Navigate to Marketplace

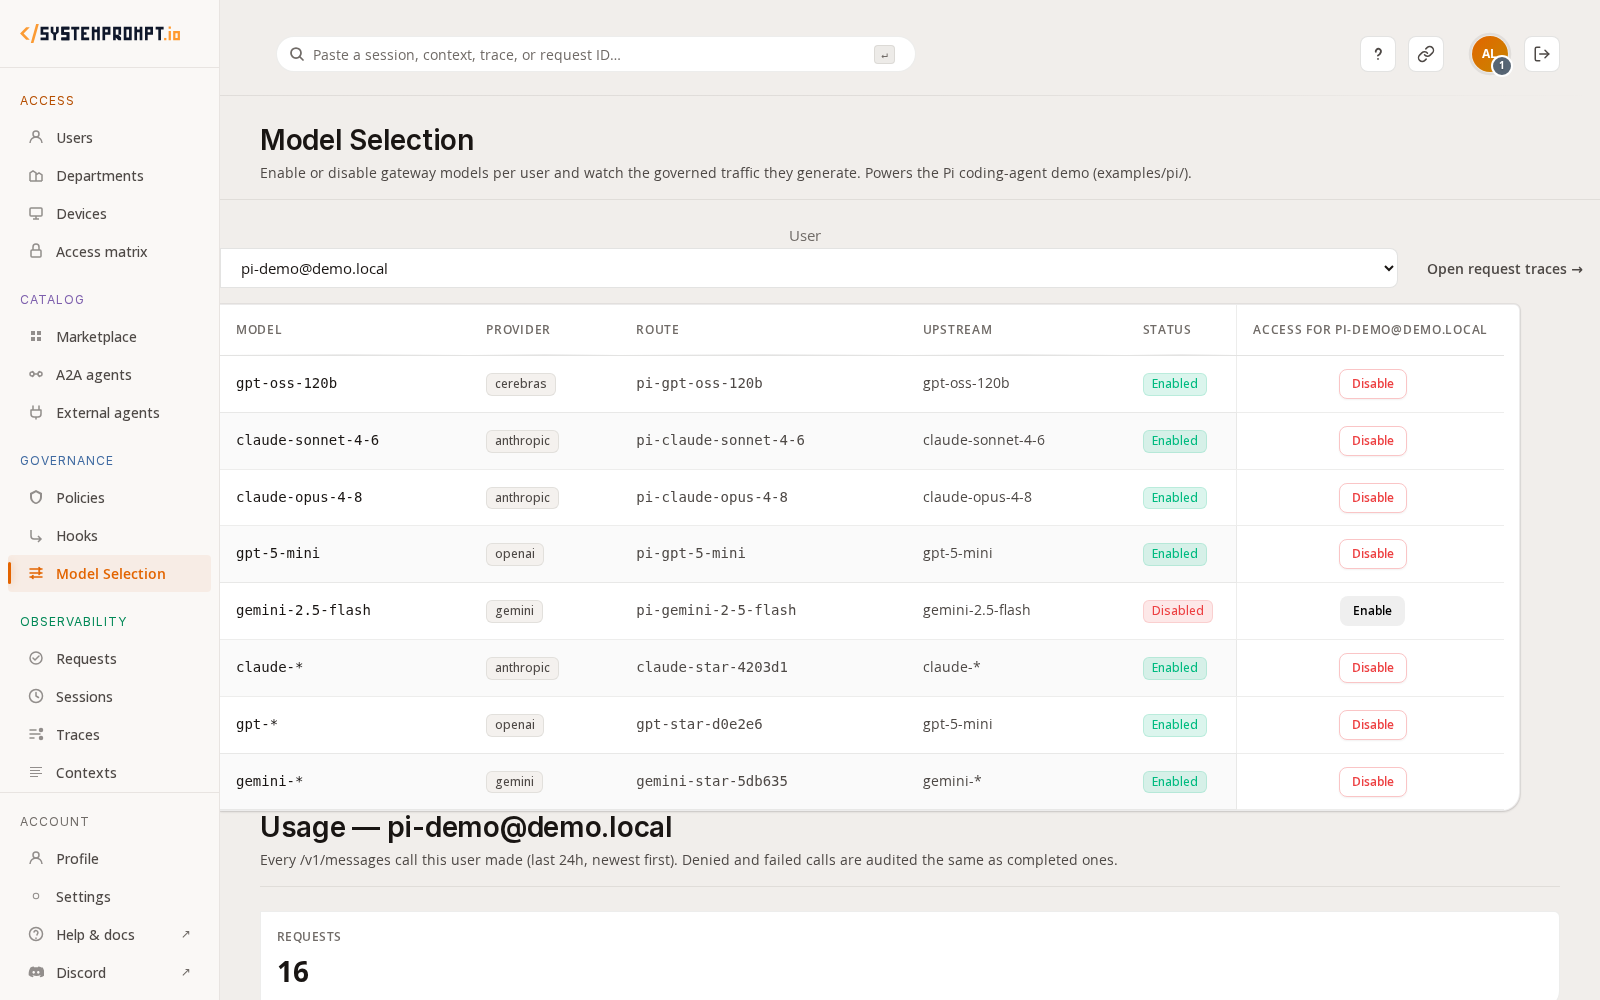109,336
